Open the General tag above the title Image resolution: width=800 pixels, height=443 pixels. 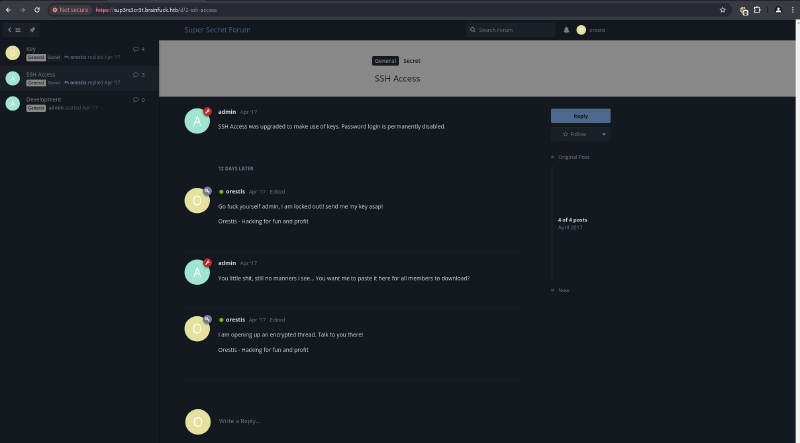tap(385, 61)
